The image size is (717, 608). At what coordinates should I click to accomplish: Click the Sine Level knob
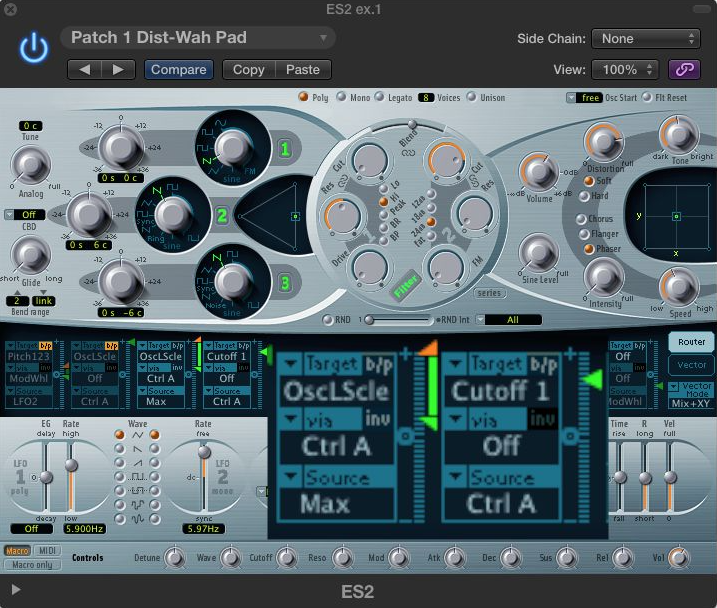tap(540, 253)
